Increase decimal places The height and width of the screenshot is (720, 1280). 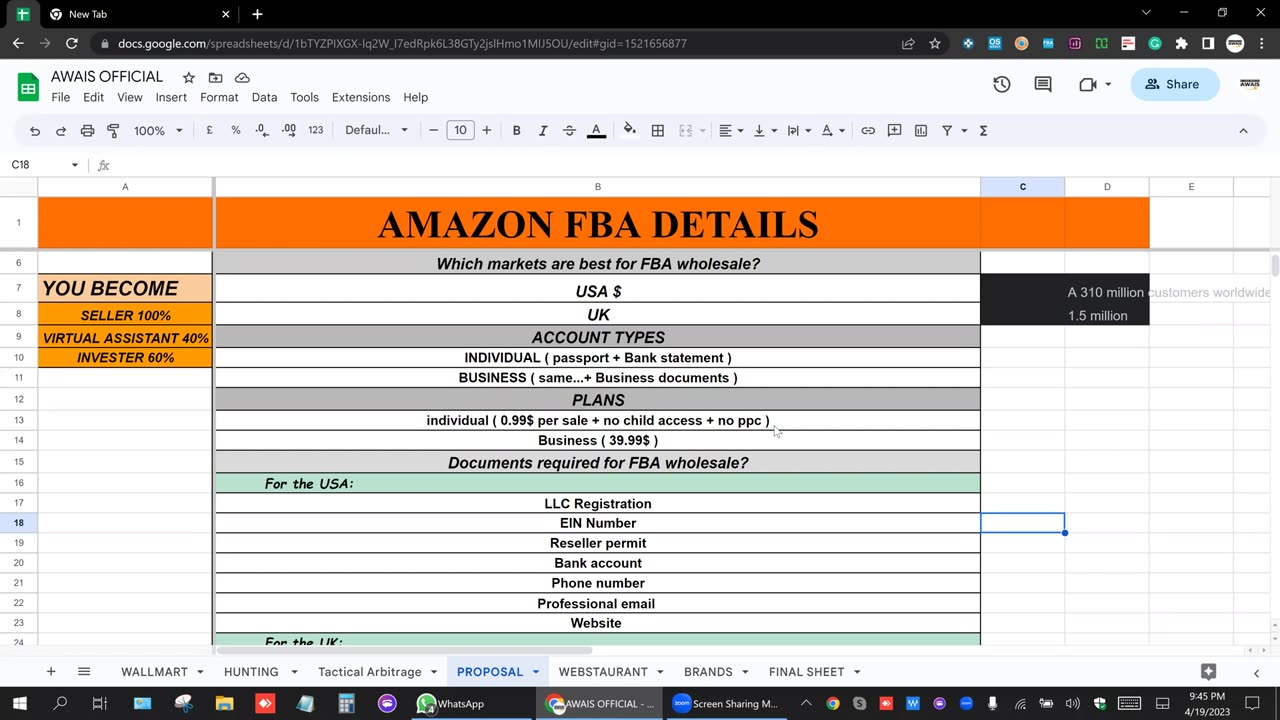(x=289, y=130)
